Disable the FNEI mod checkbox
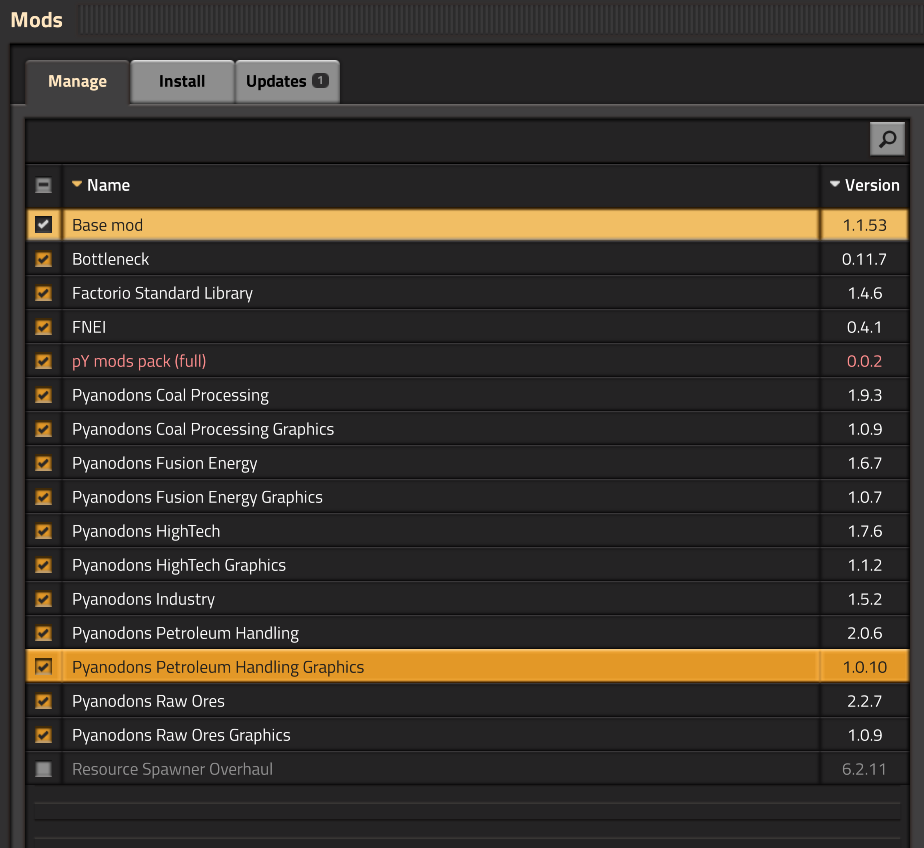The image size is (924, 848). click(x=44, y=327)
